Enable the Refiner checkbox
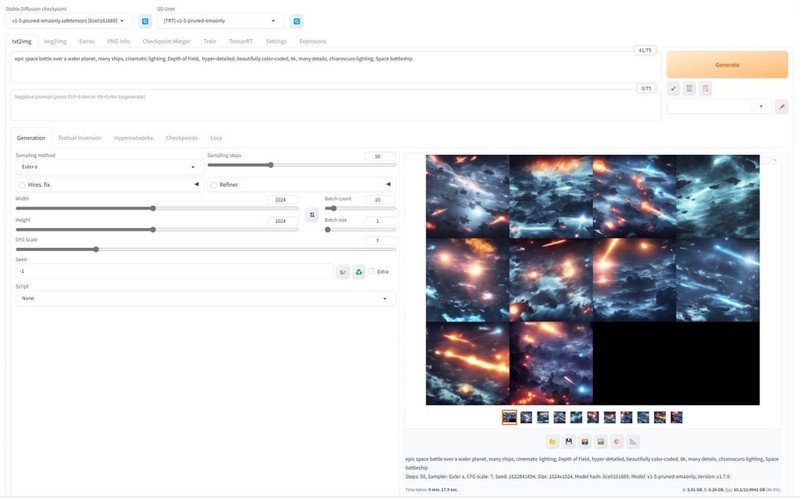 point(213,184)
